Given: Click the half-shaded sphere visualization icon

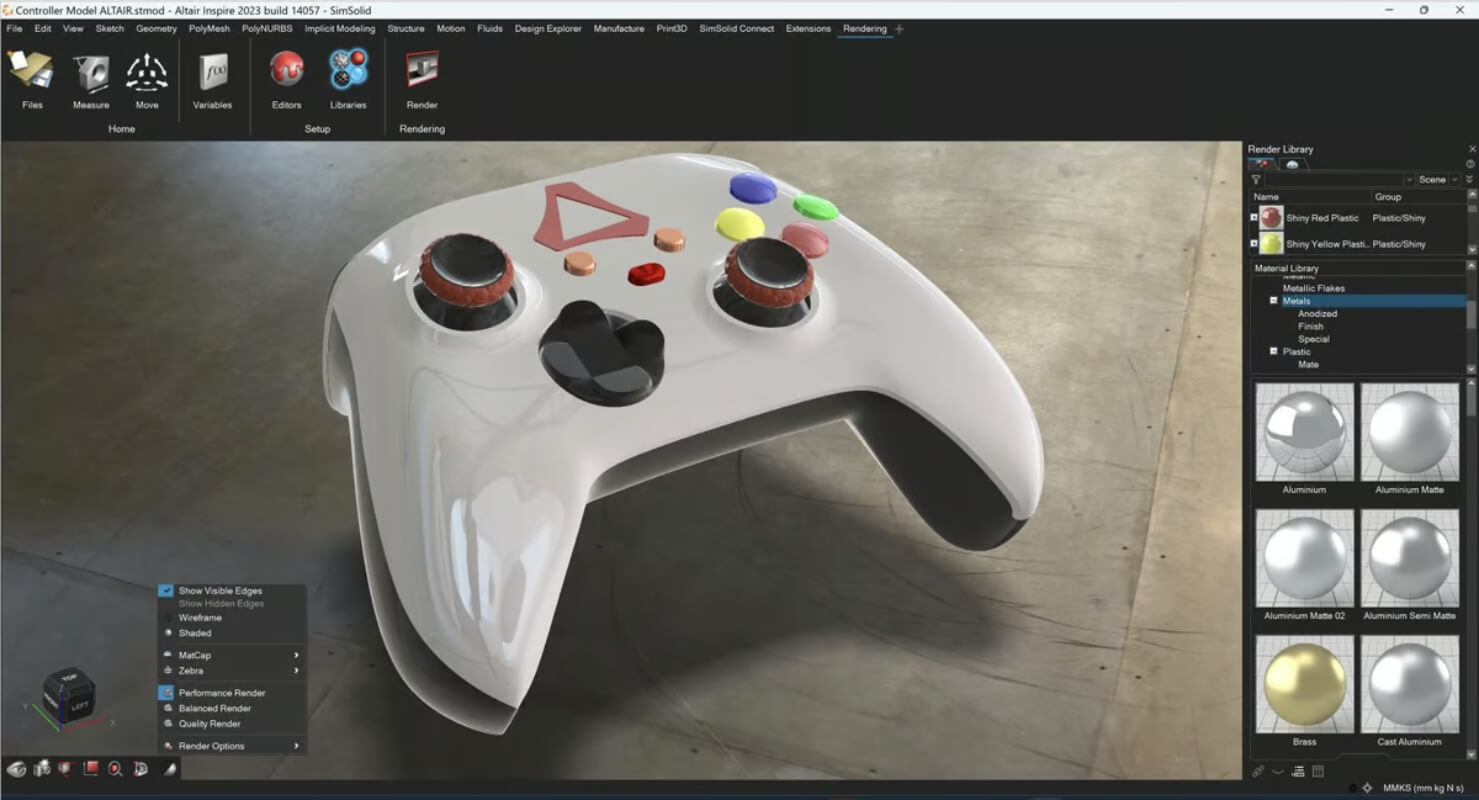Looking at the screenshot, I should pyautogui.click(x=169, y=768).
